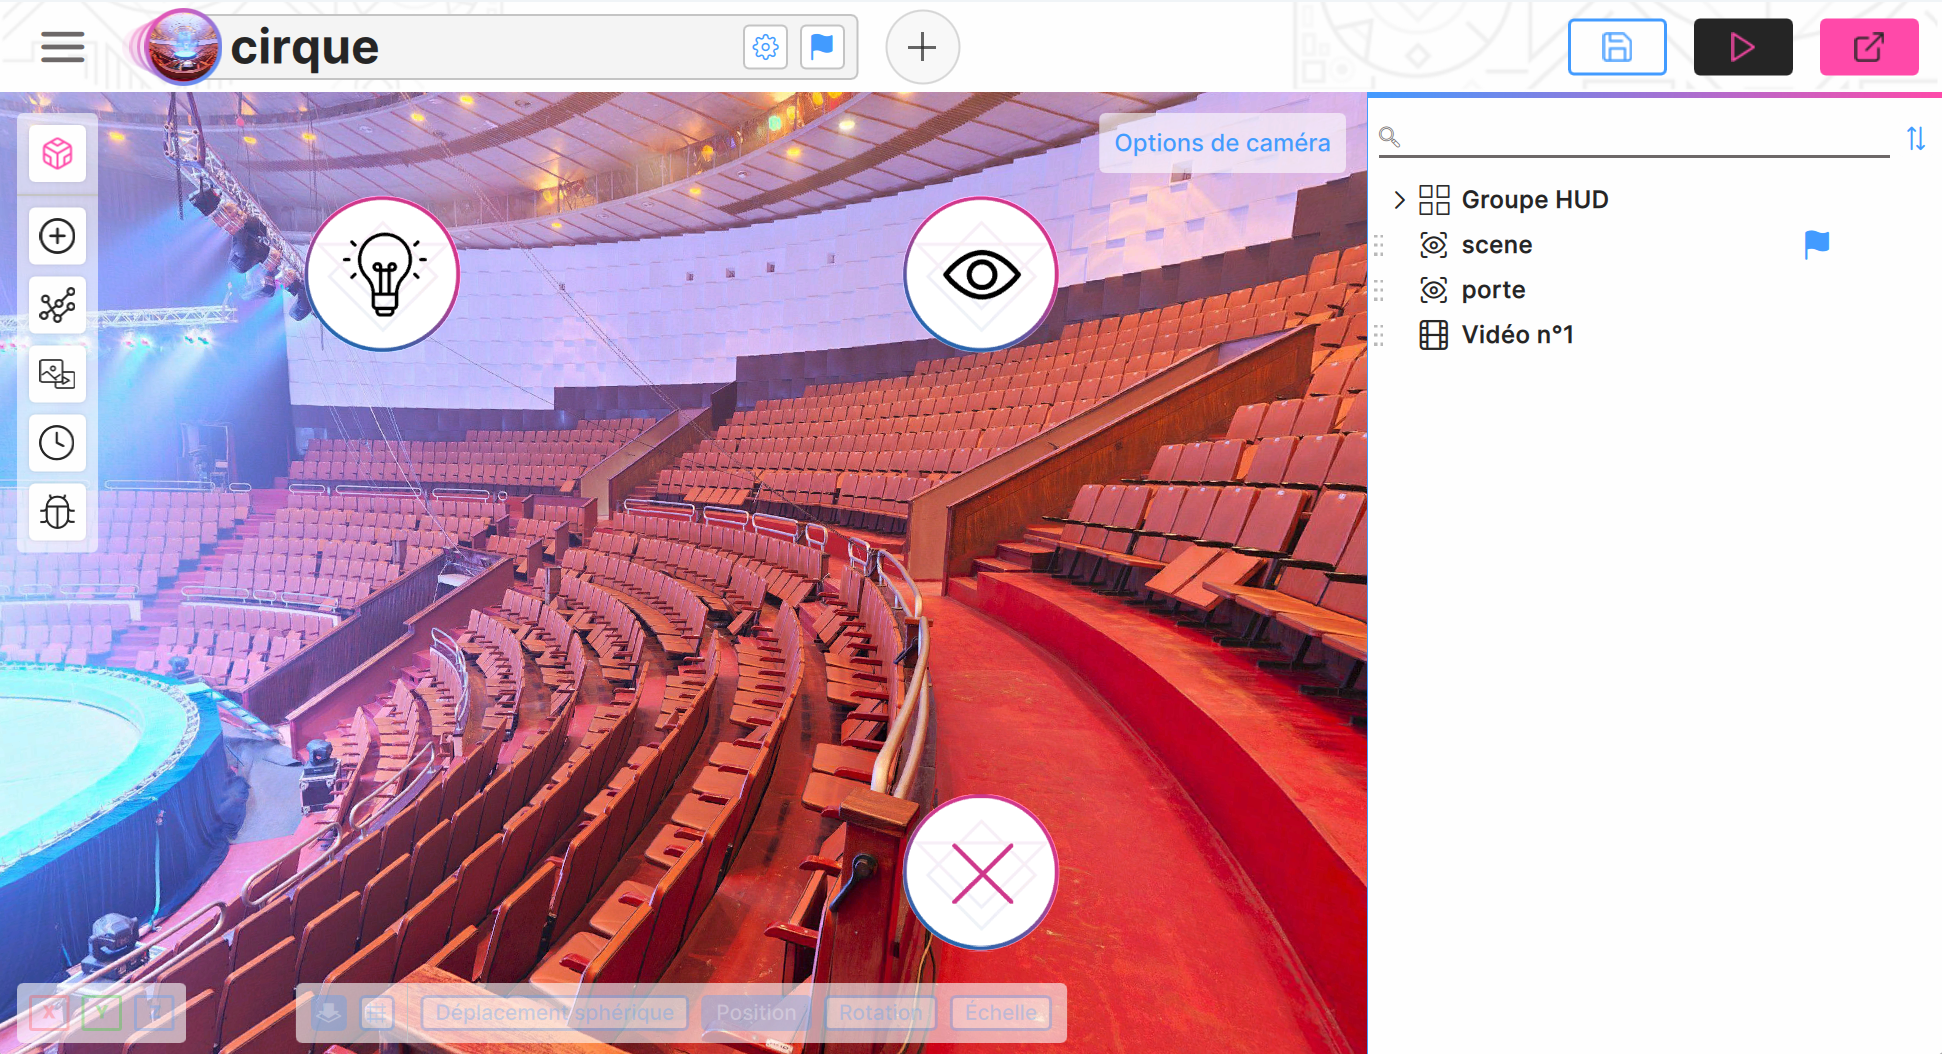This screenshot has width=1942, height=1054.
Task: Select Vidéo n°1 in hierarchy
Action: (1517, 335)
